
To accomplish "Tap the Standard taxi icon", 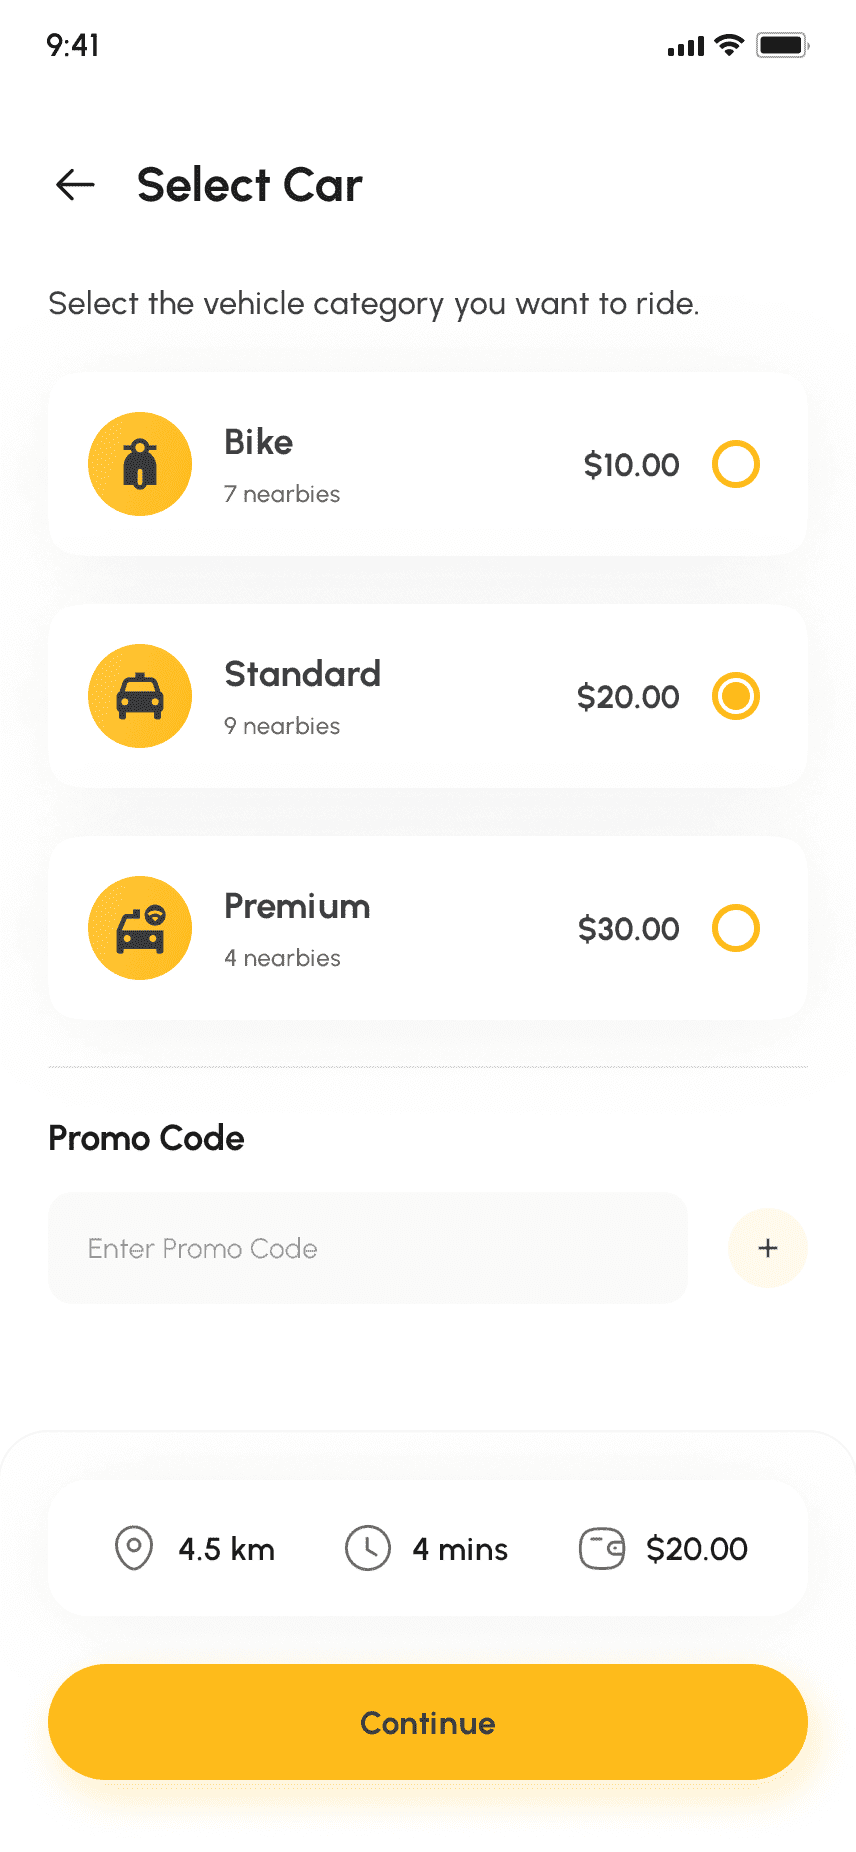I will coord(140,696).
